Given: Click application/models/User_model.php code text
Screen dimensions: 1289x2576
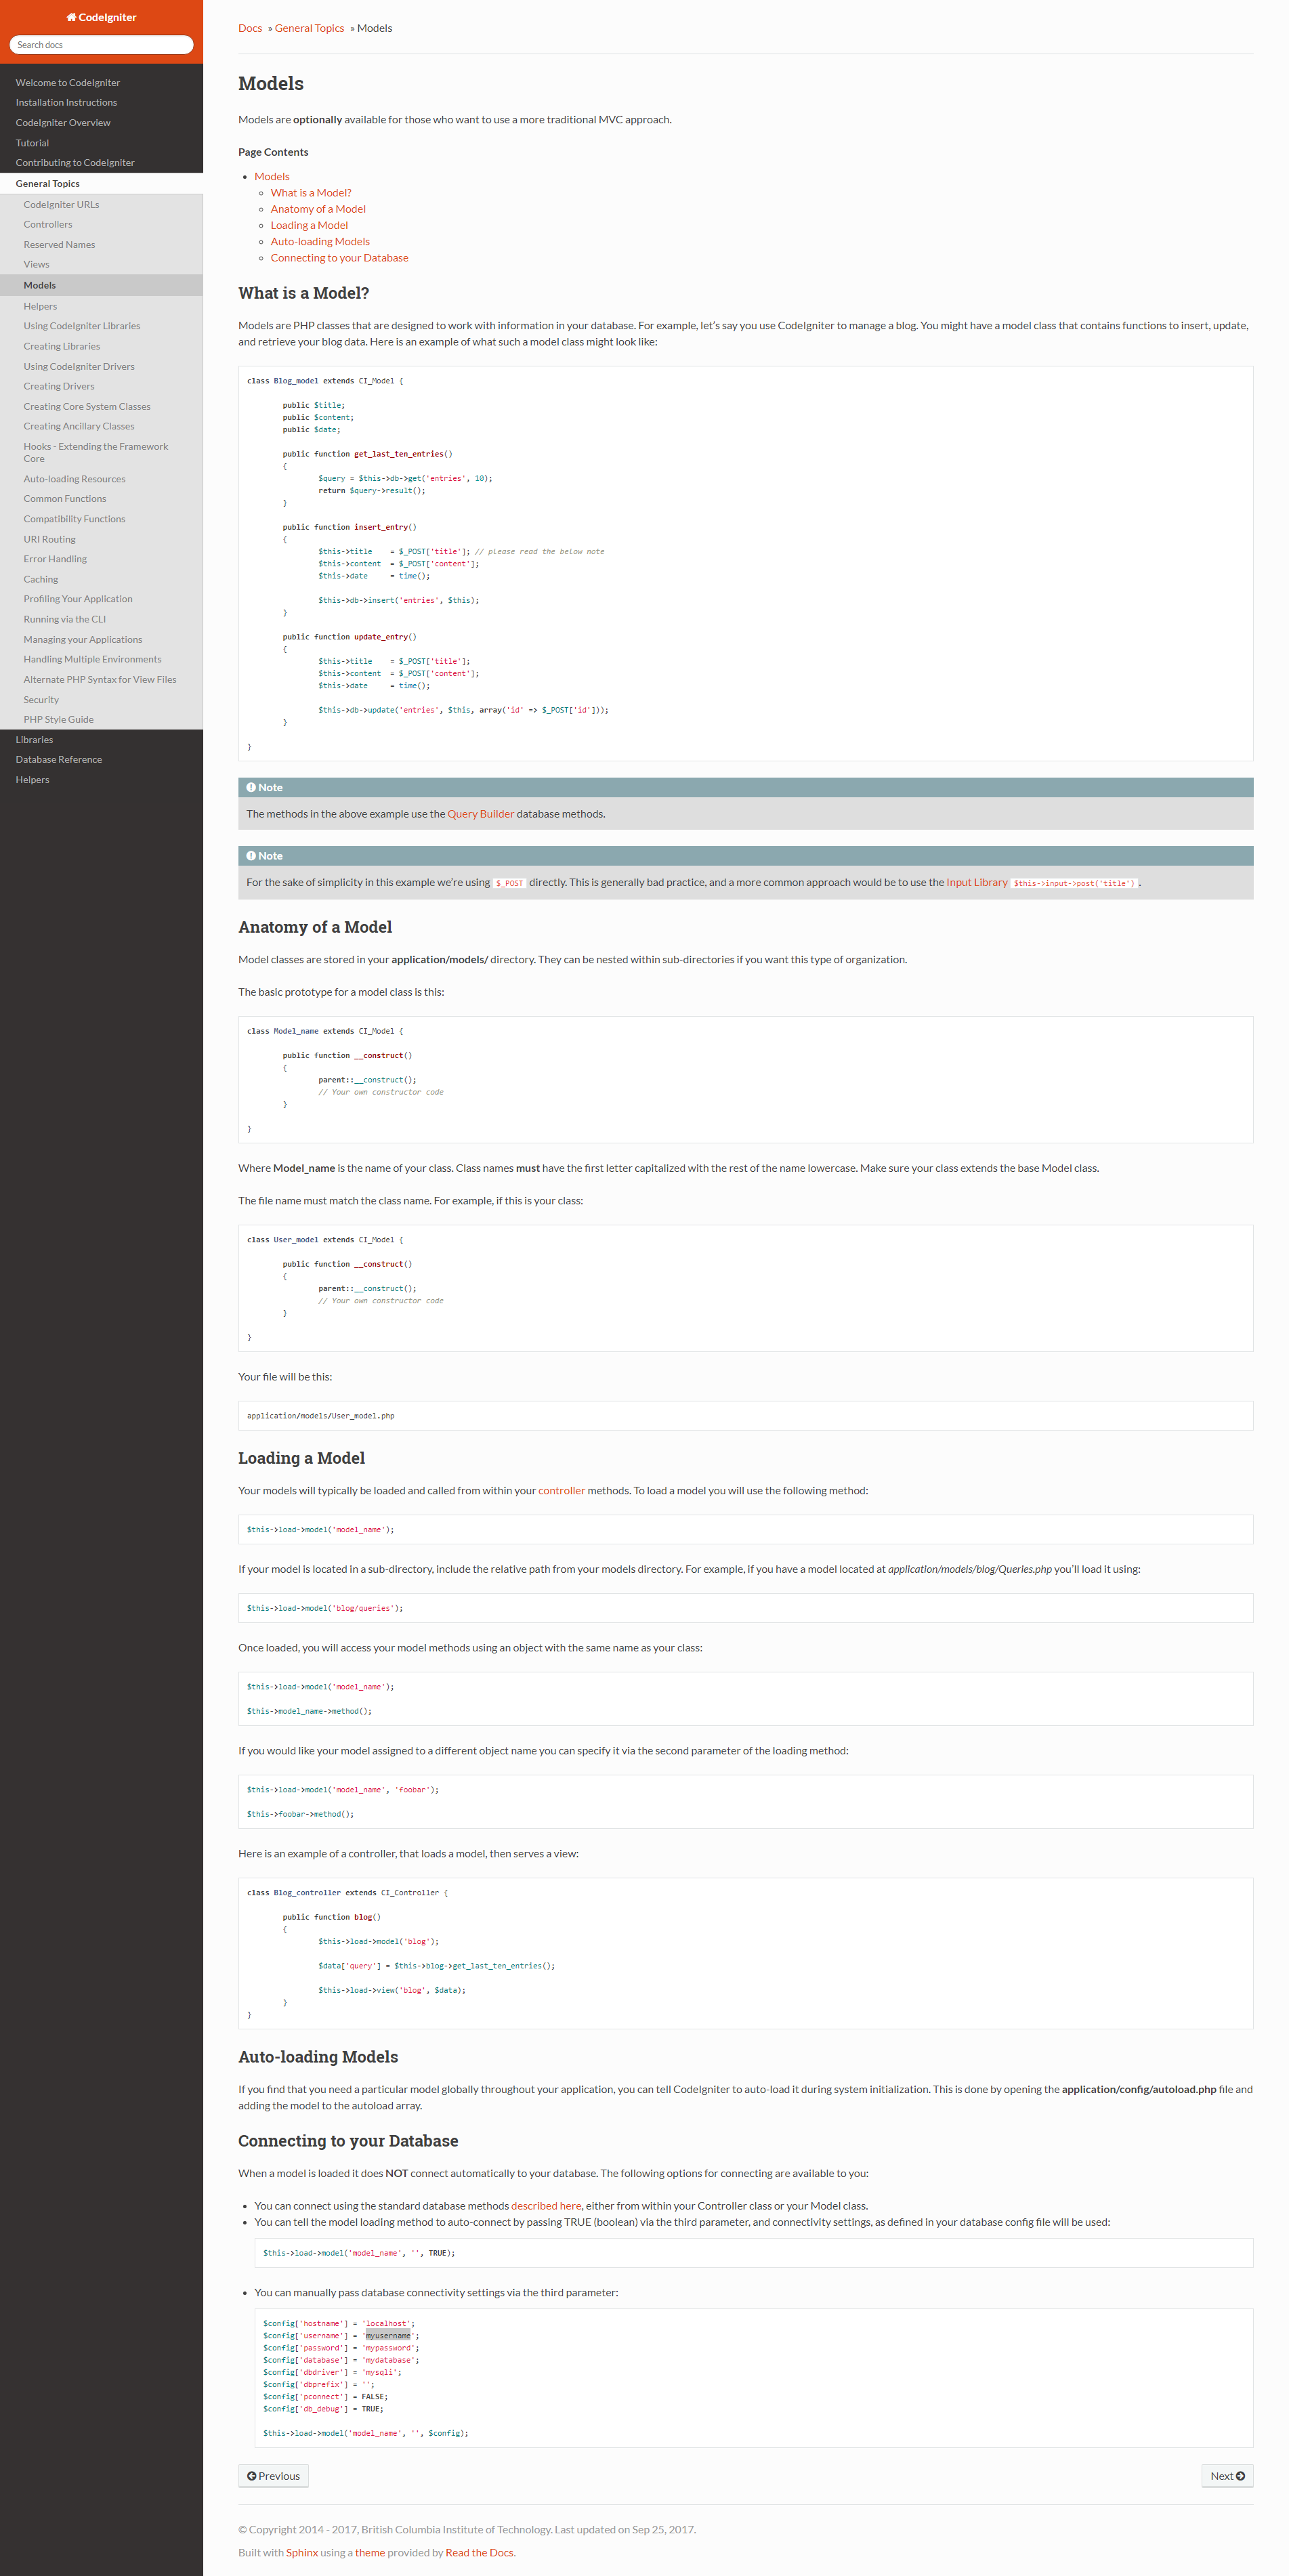Looking at the screenshot, I should 320,1416.
